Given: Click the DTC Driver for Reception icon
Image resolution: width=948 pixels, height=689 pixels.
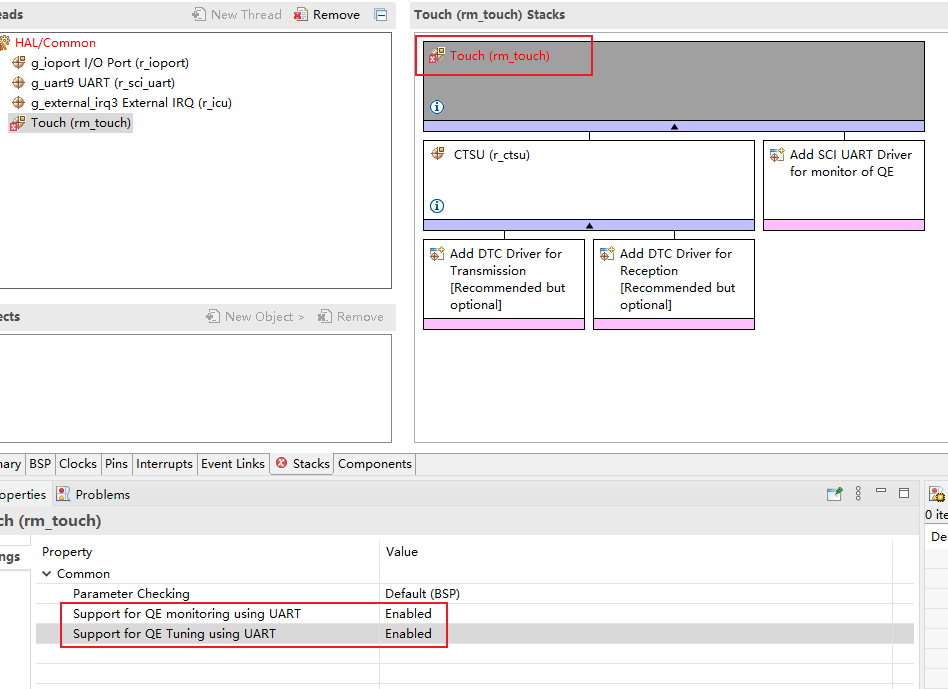Looking at the screenshot, I should [607, 254].
